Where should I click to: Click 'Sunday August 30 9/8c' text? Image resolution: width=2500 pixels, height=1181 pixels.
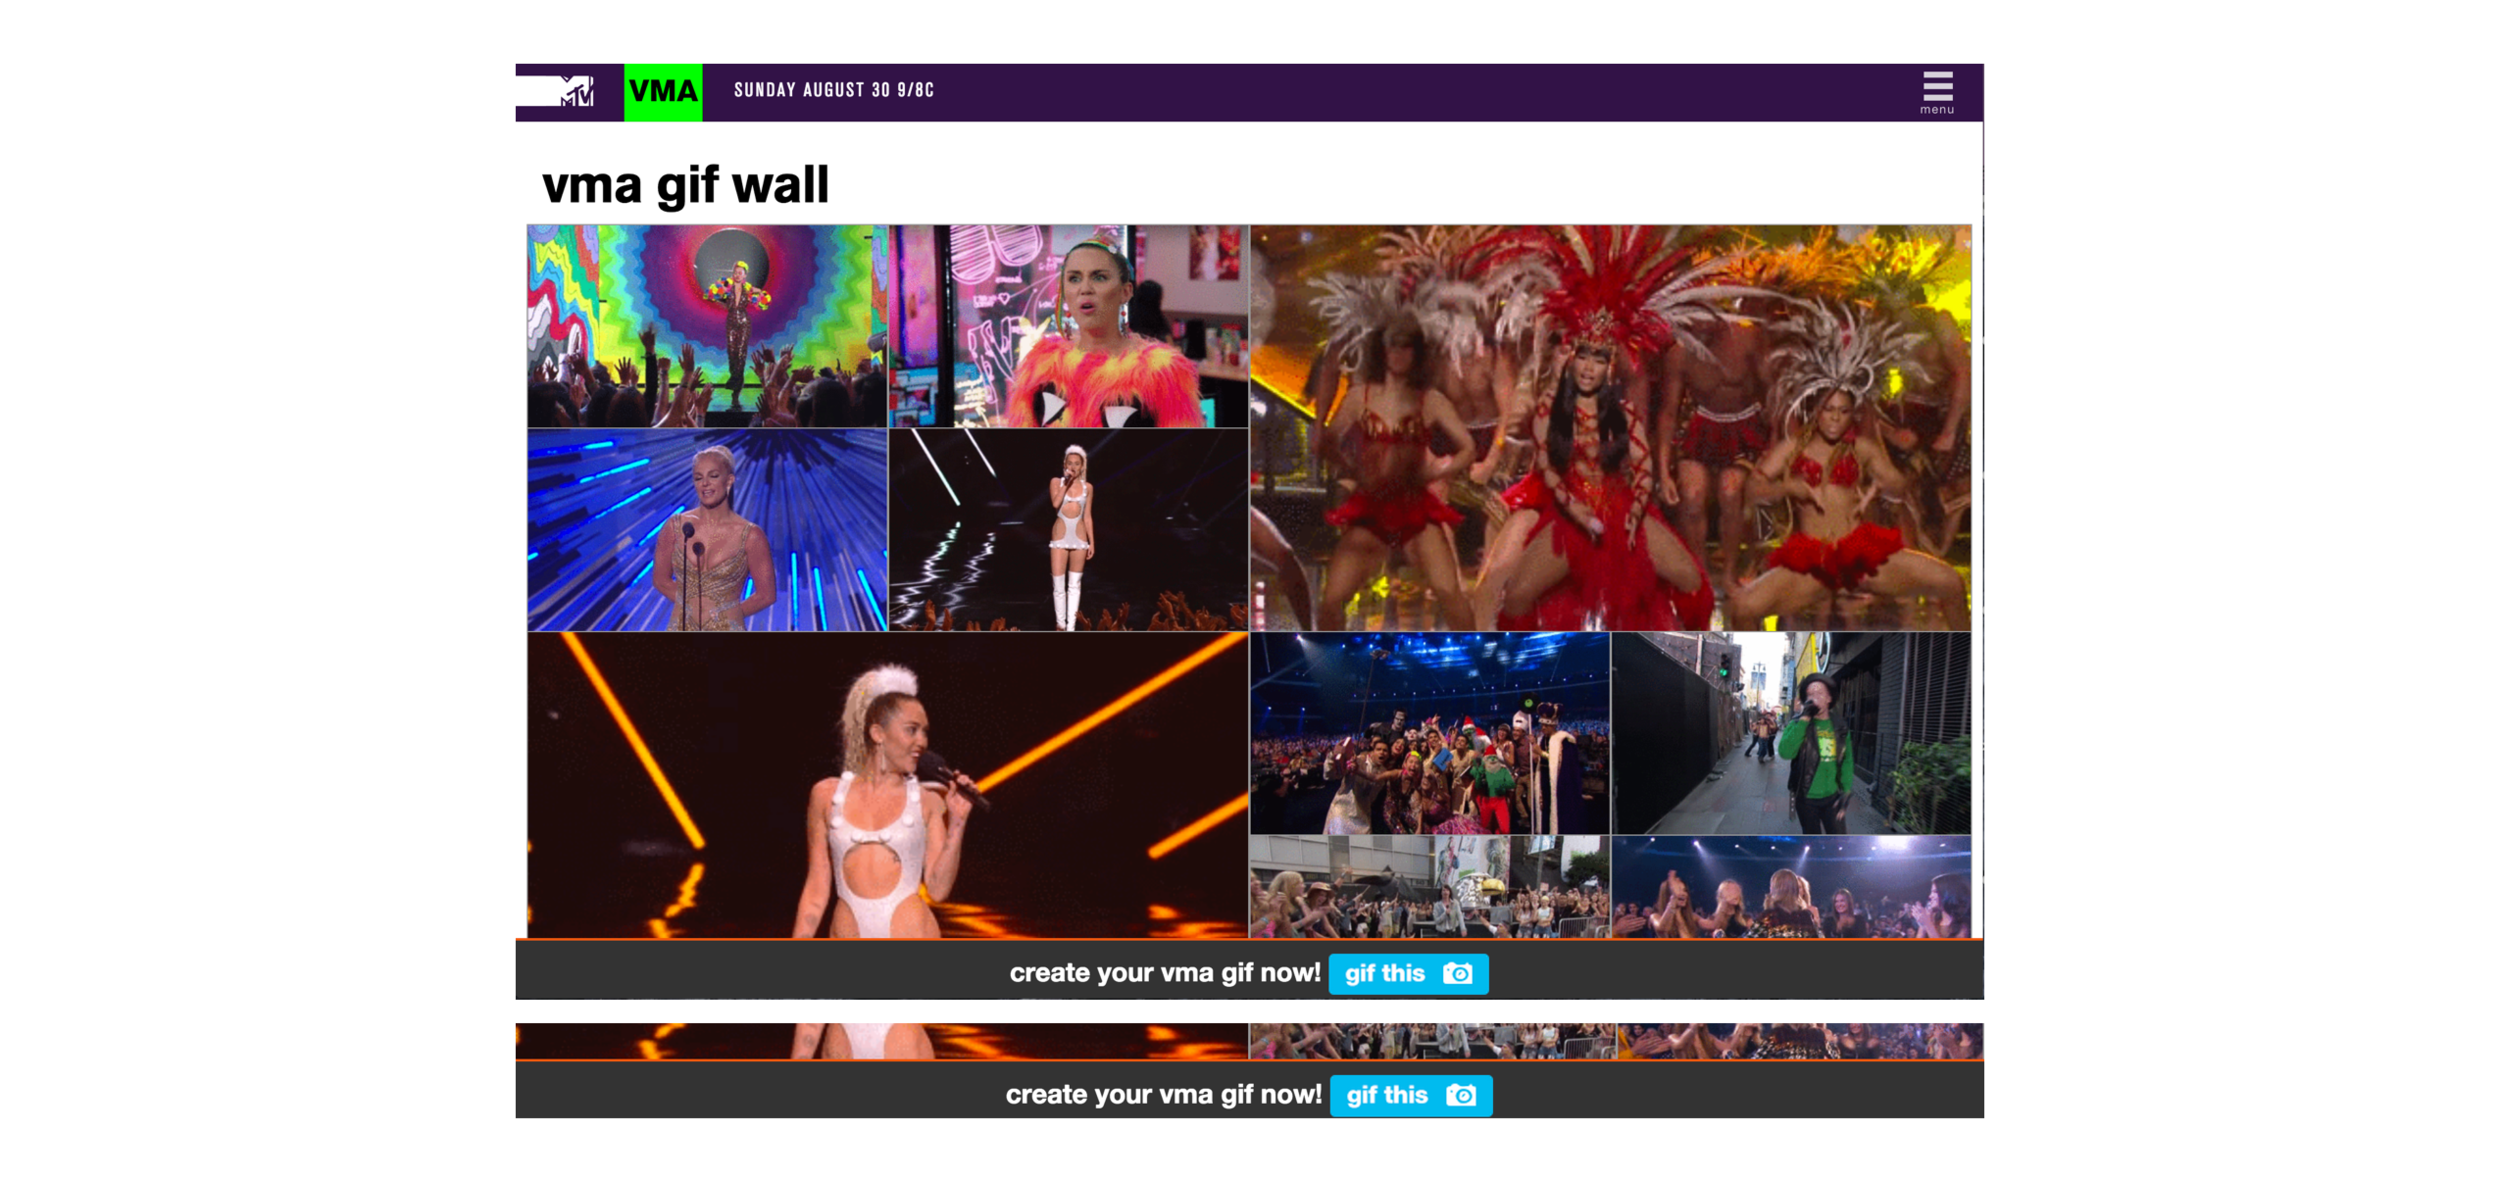tap(834, 90)
